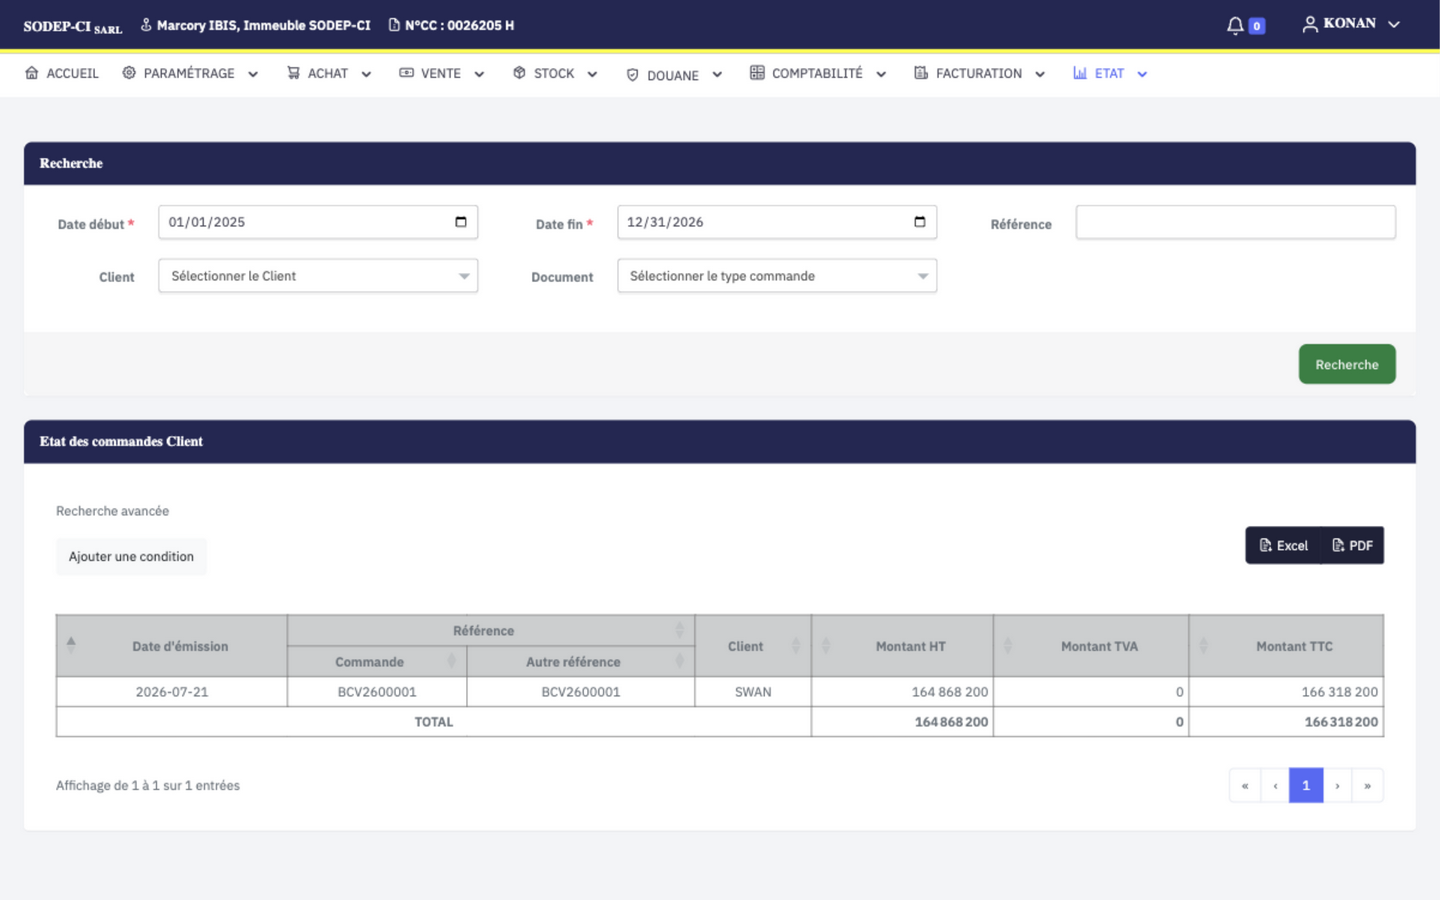Go to pagination page 1
The height and width of the screenshot is (900, 1440).
click(1306, 785)
